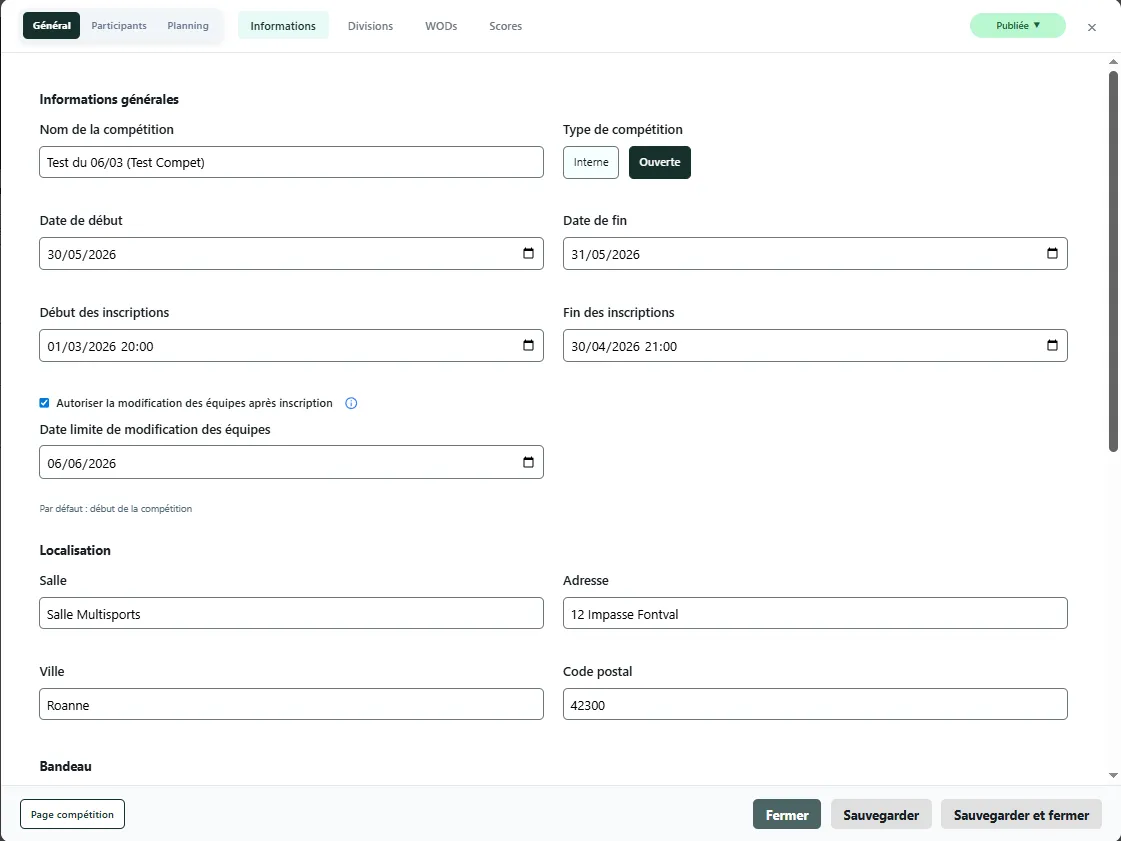Uncheck Autoriser la modification des équipes
Screen dimensions: 1121x841
44,403
